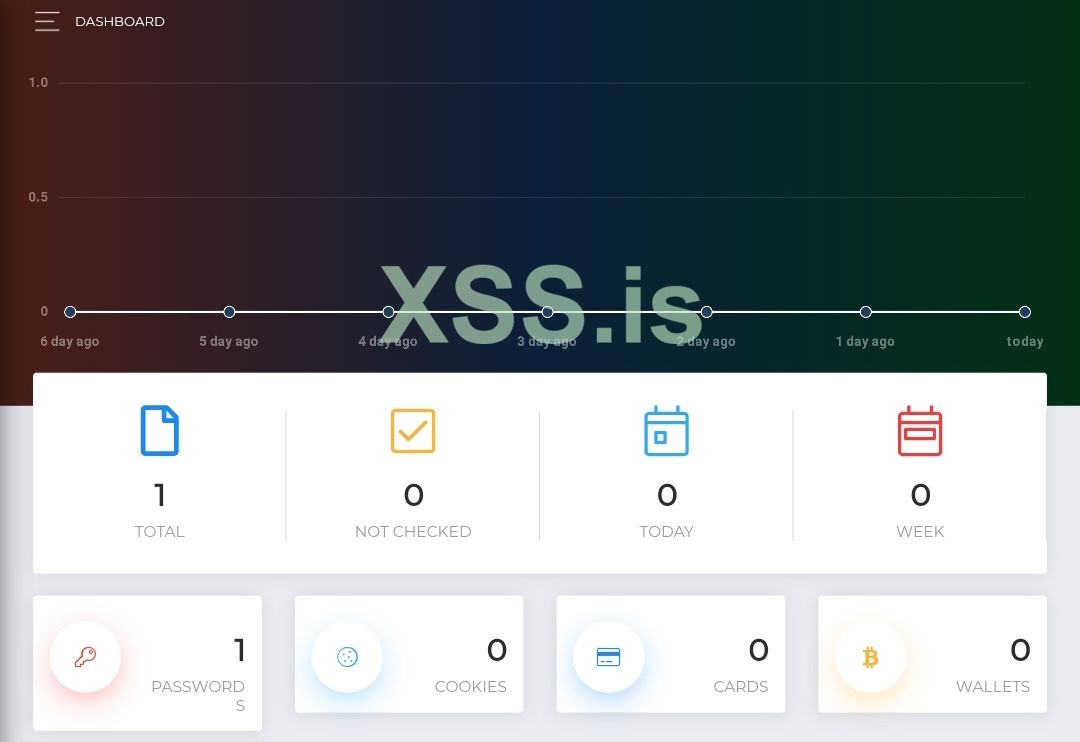1080x742 pixels.
Task: Select the chart point for 5 day ago
Action: point(229,312)
